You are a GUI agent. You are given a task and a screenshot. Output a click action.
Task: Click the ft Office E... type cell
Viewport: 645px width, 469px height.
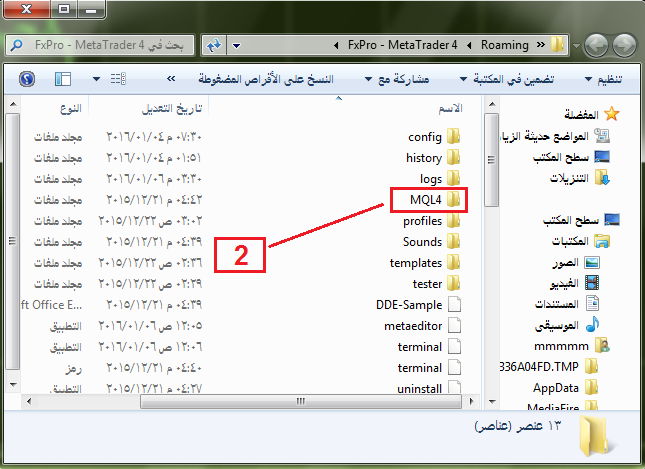point(51,305)
